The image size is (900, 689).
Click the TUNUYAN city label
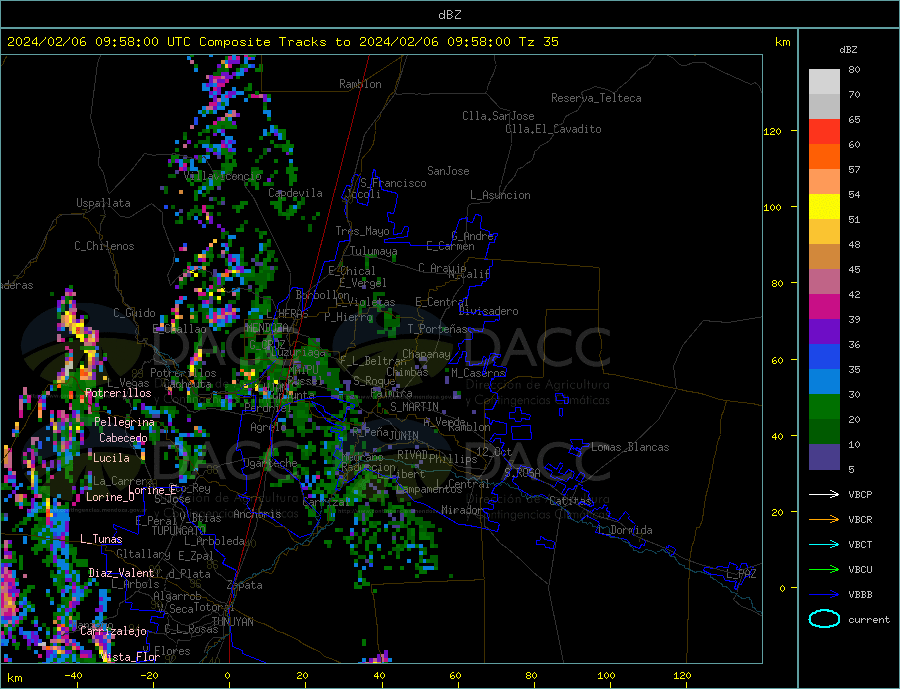[232, 622]
